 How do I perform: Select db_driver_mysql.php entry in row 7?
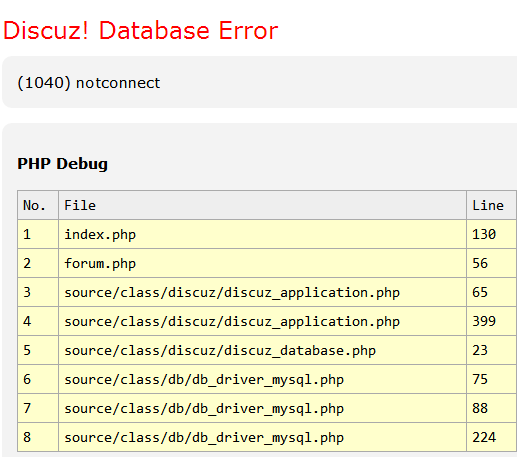pyautogui.click(x=262, y=408)
